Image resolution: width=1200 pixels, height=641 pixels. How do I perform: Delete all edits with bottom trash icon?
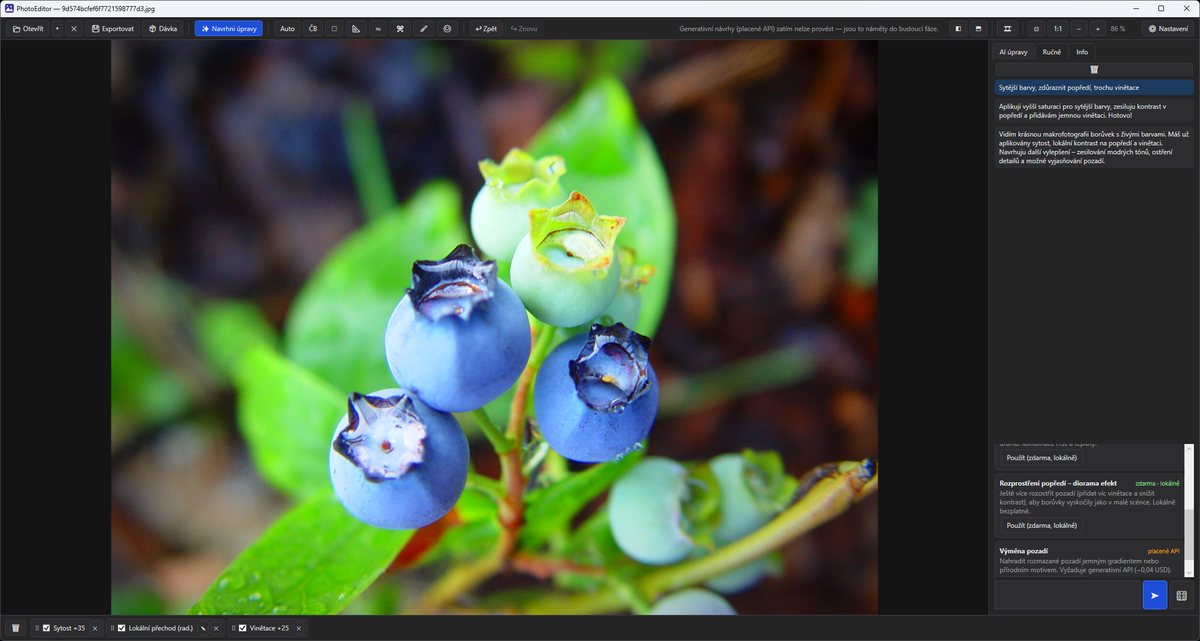15,628
